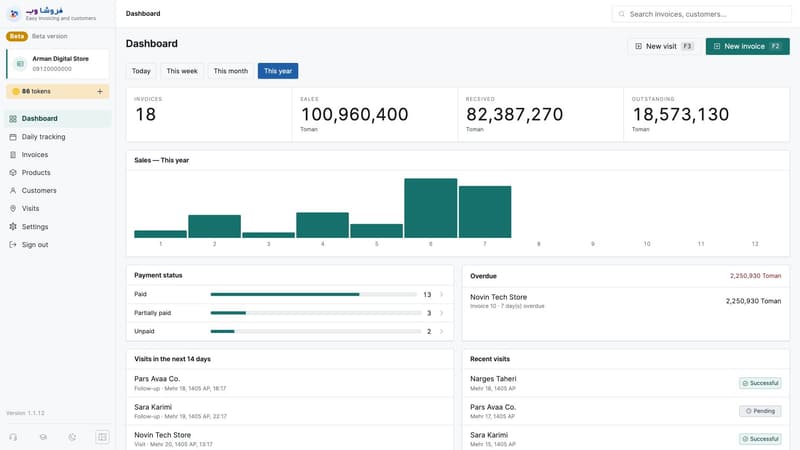Click the Sales value 100,960,400
800x450 pixels.
pos(355,114)
